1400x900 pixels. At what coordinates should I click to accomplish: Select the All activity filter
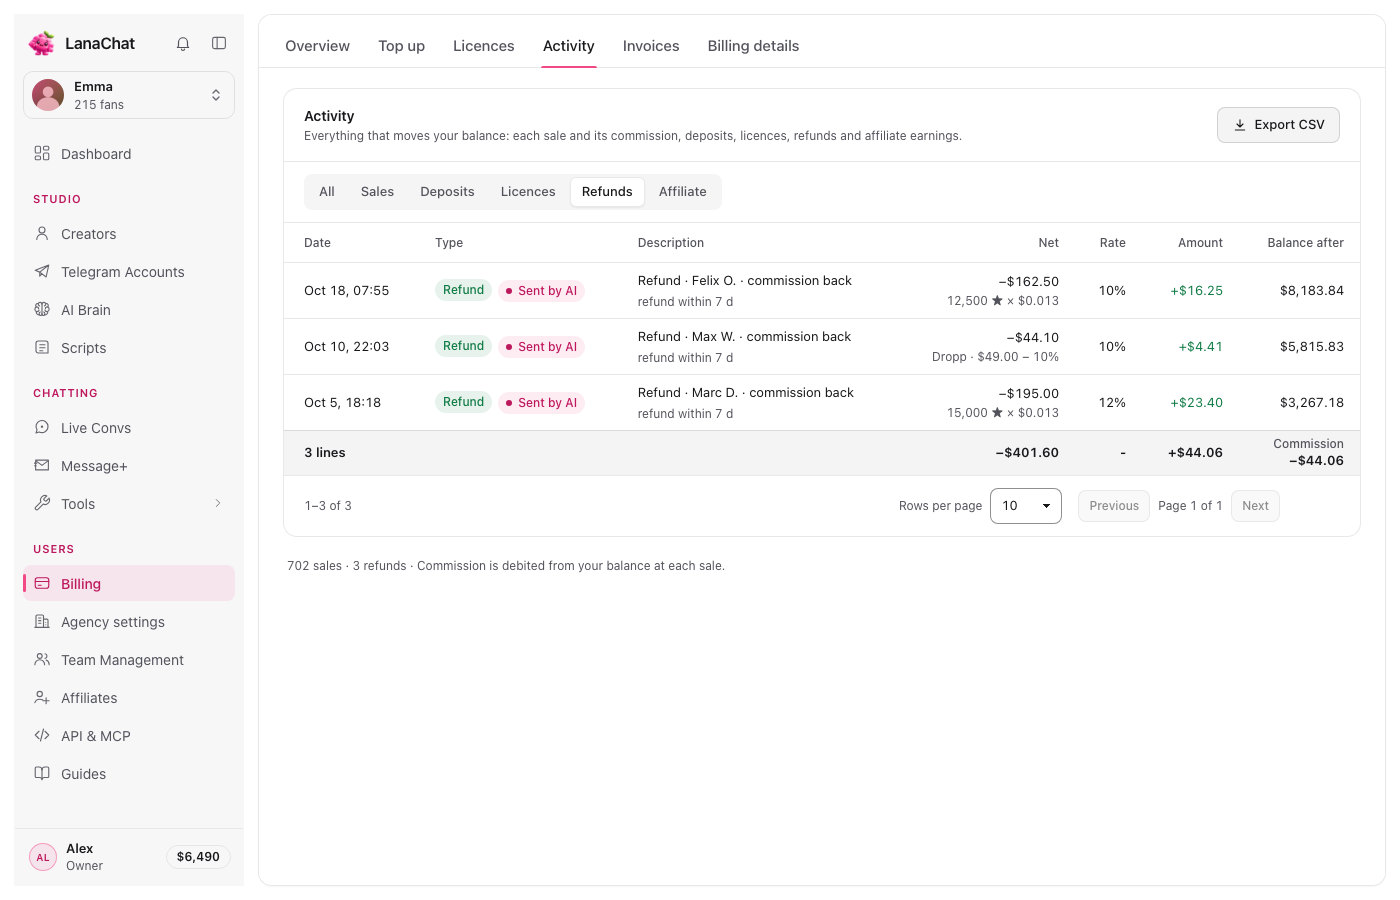pos(327,192)
